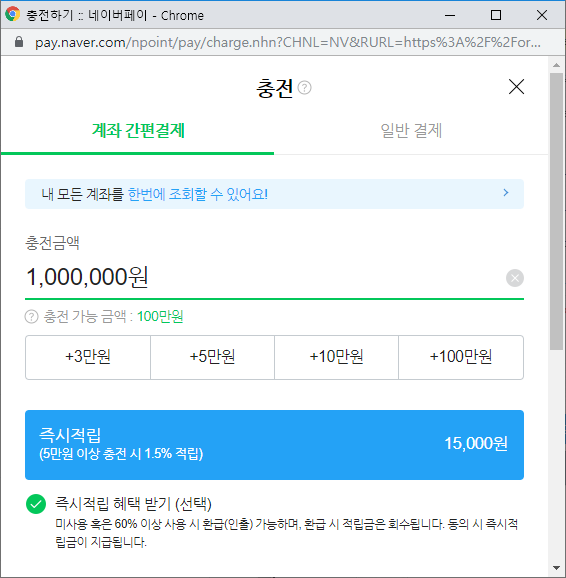Add 5만원 with the +5만원 button
The width and height of the screenshot is (566, 578).
click(212, 357)
